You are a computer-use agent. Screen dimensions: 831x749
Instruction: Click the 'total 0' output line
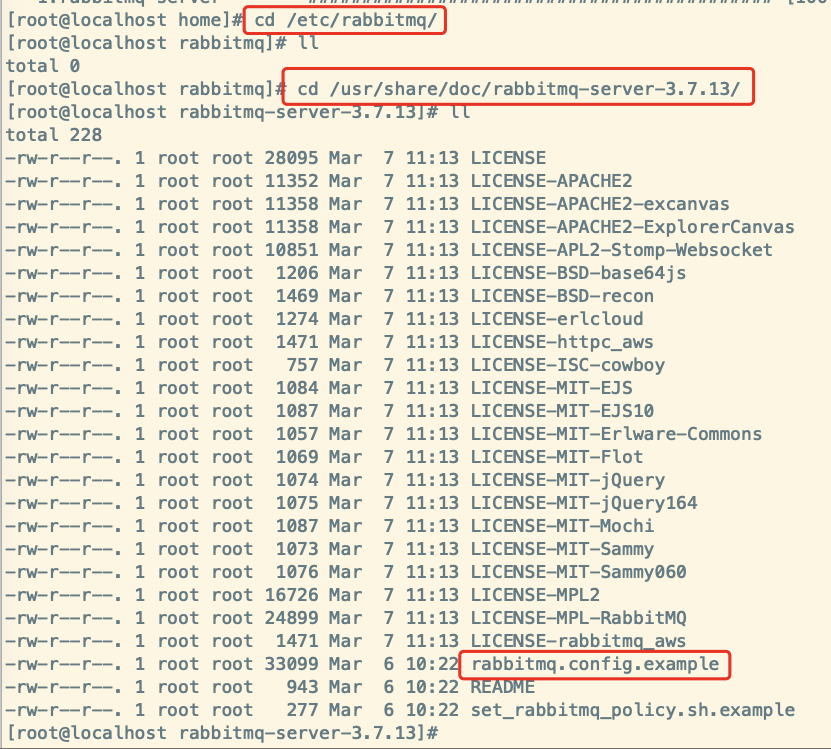[43, 66]
